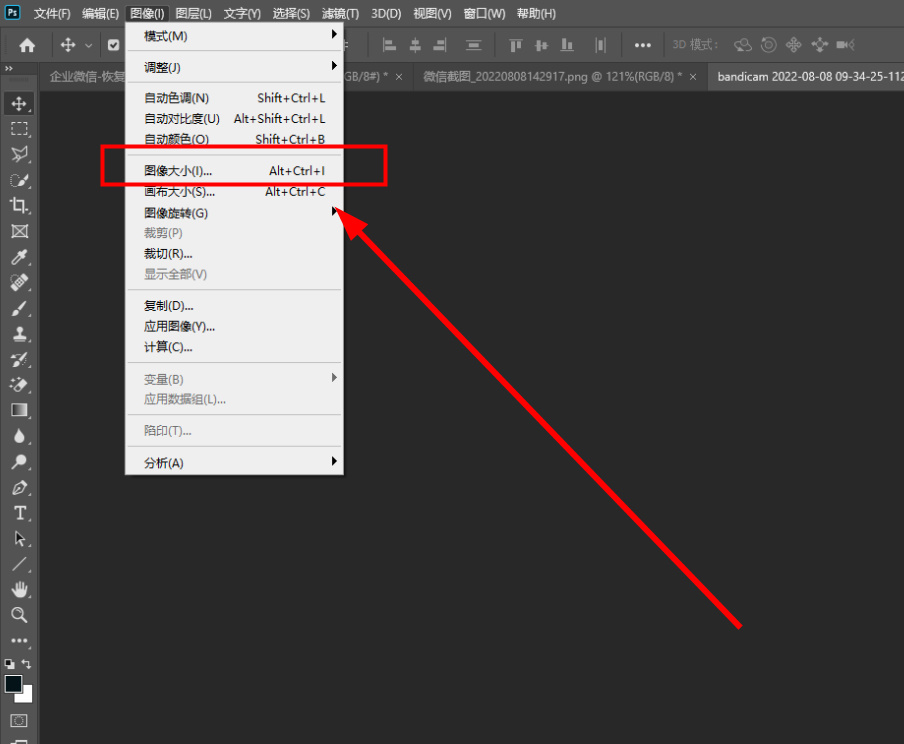Select the Zoom magnifier tool
The height and width of the screenshot is (744, 904).
coord(19,615)
